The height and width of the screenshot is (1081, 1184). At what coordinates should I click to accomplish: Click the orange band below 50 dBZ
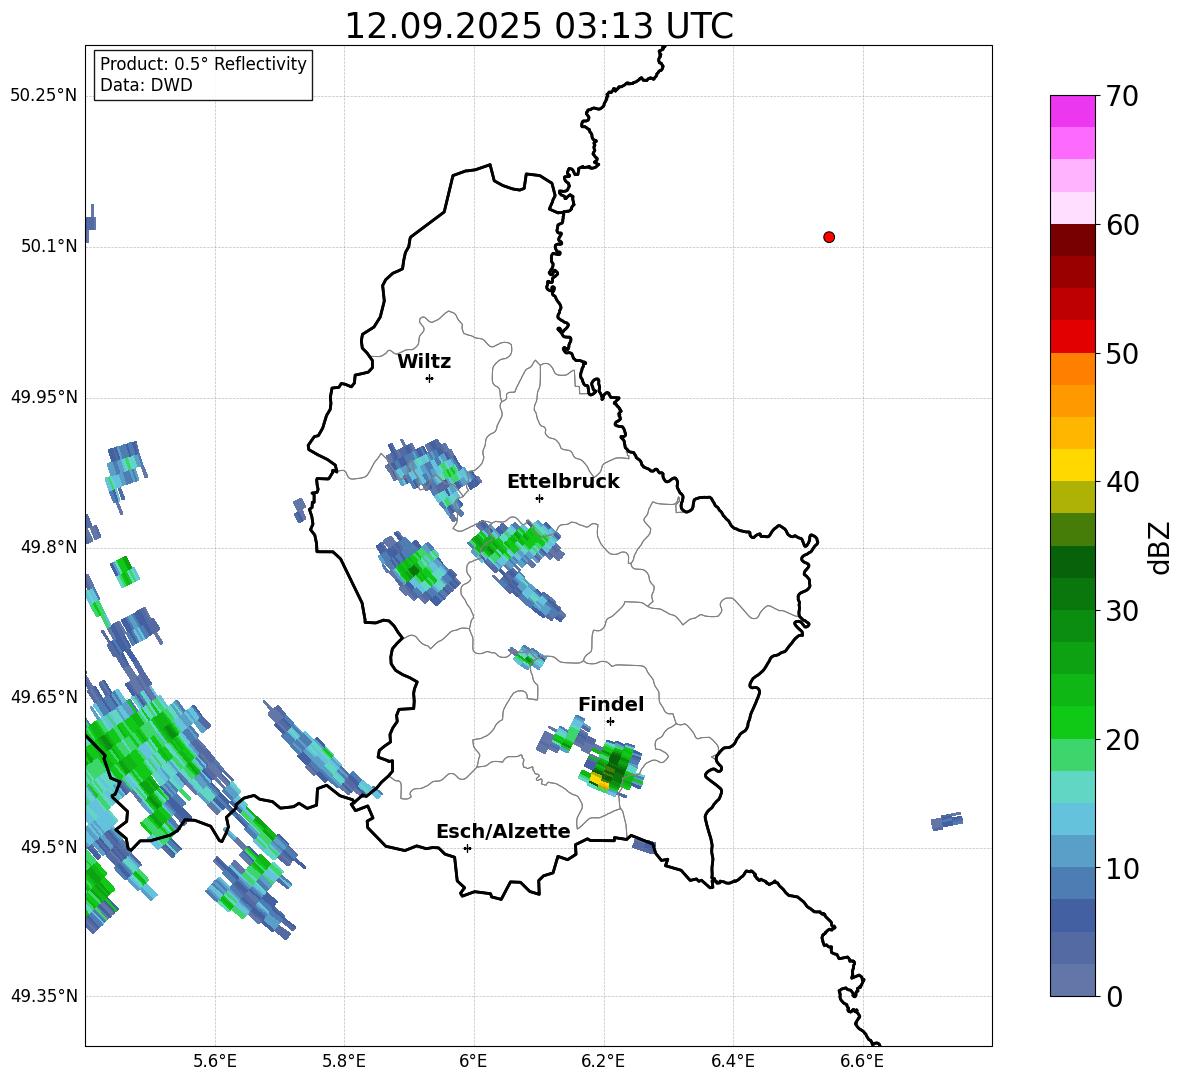coord(1072,369)
